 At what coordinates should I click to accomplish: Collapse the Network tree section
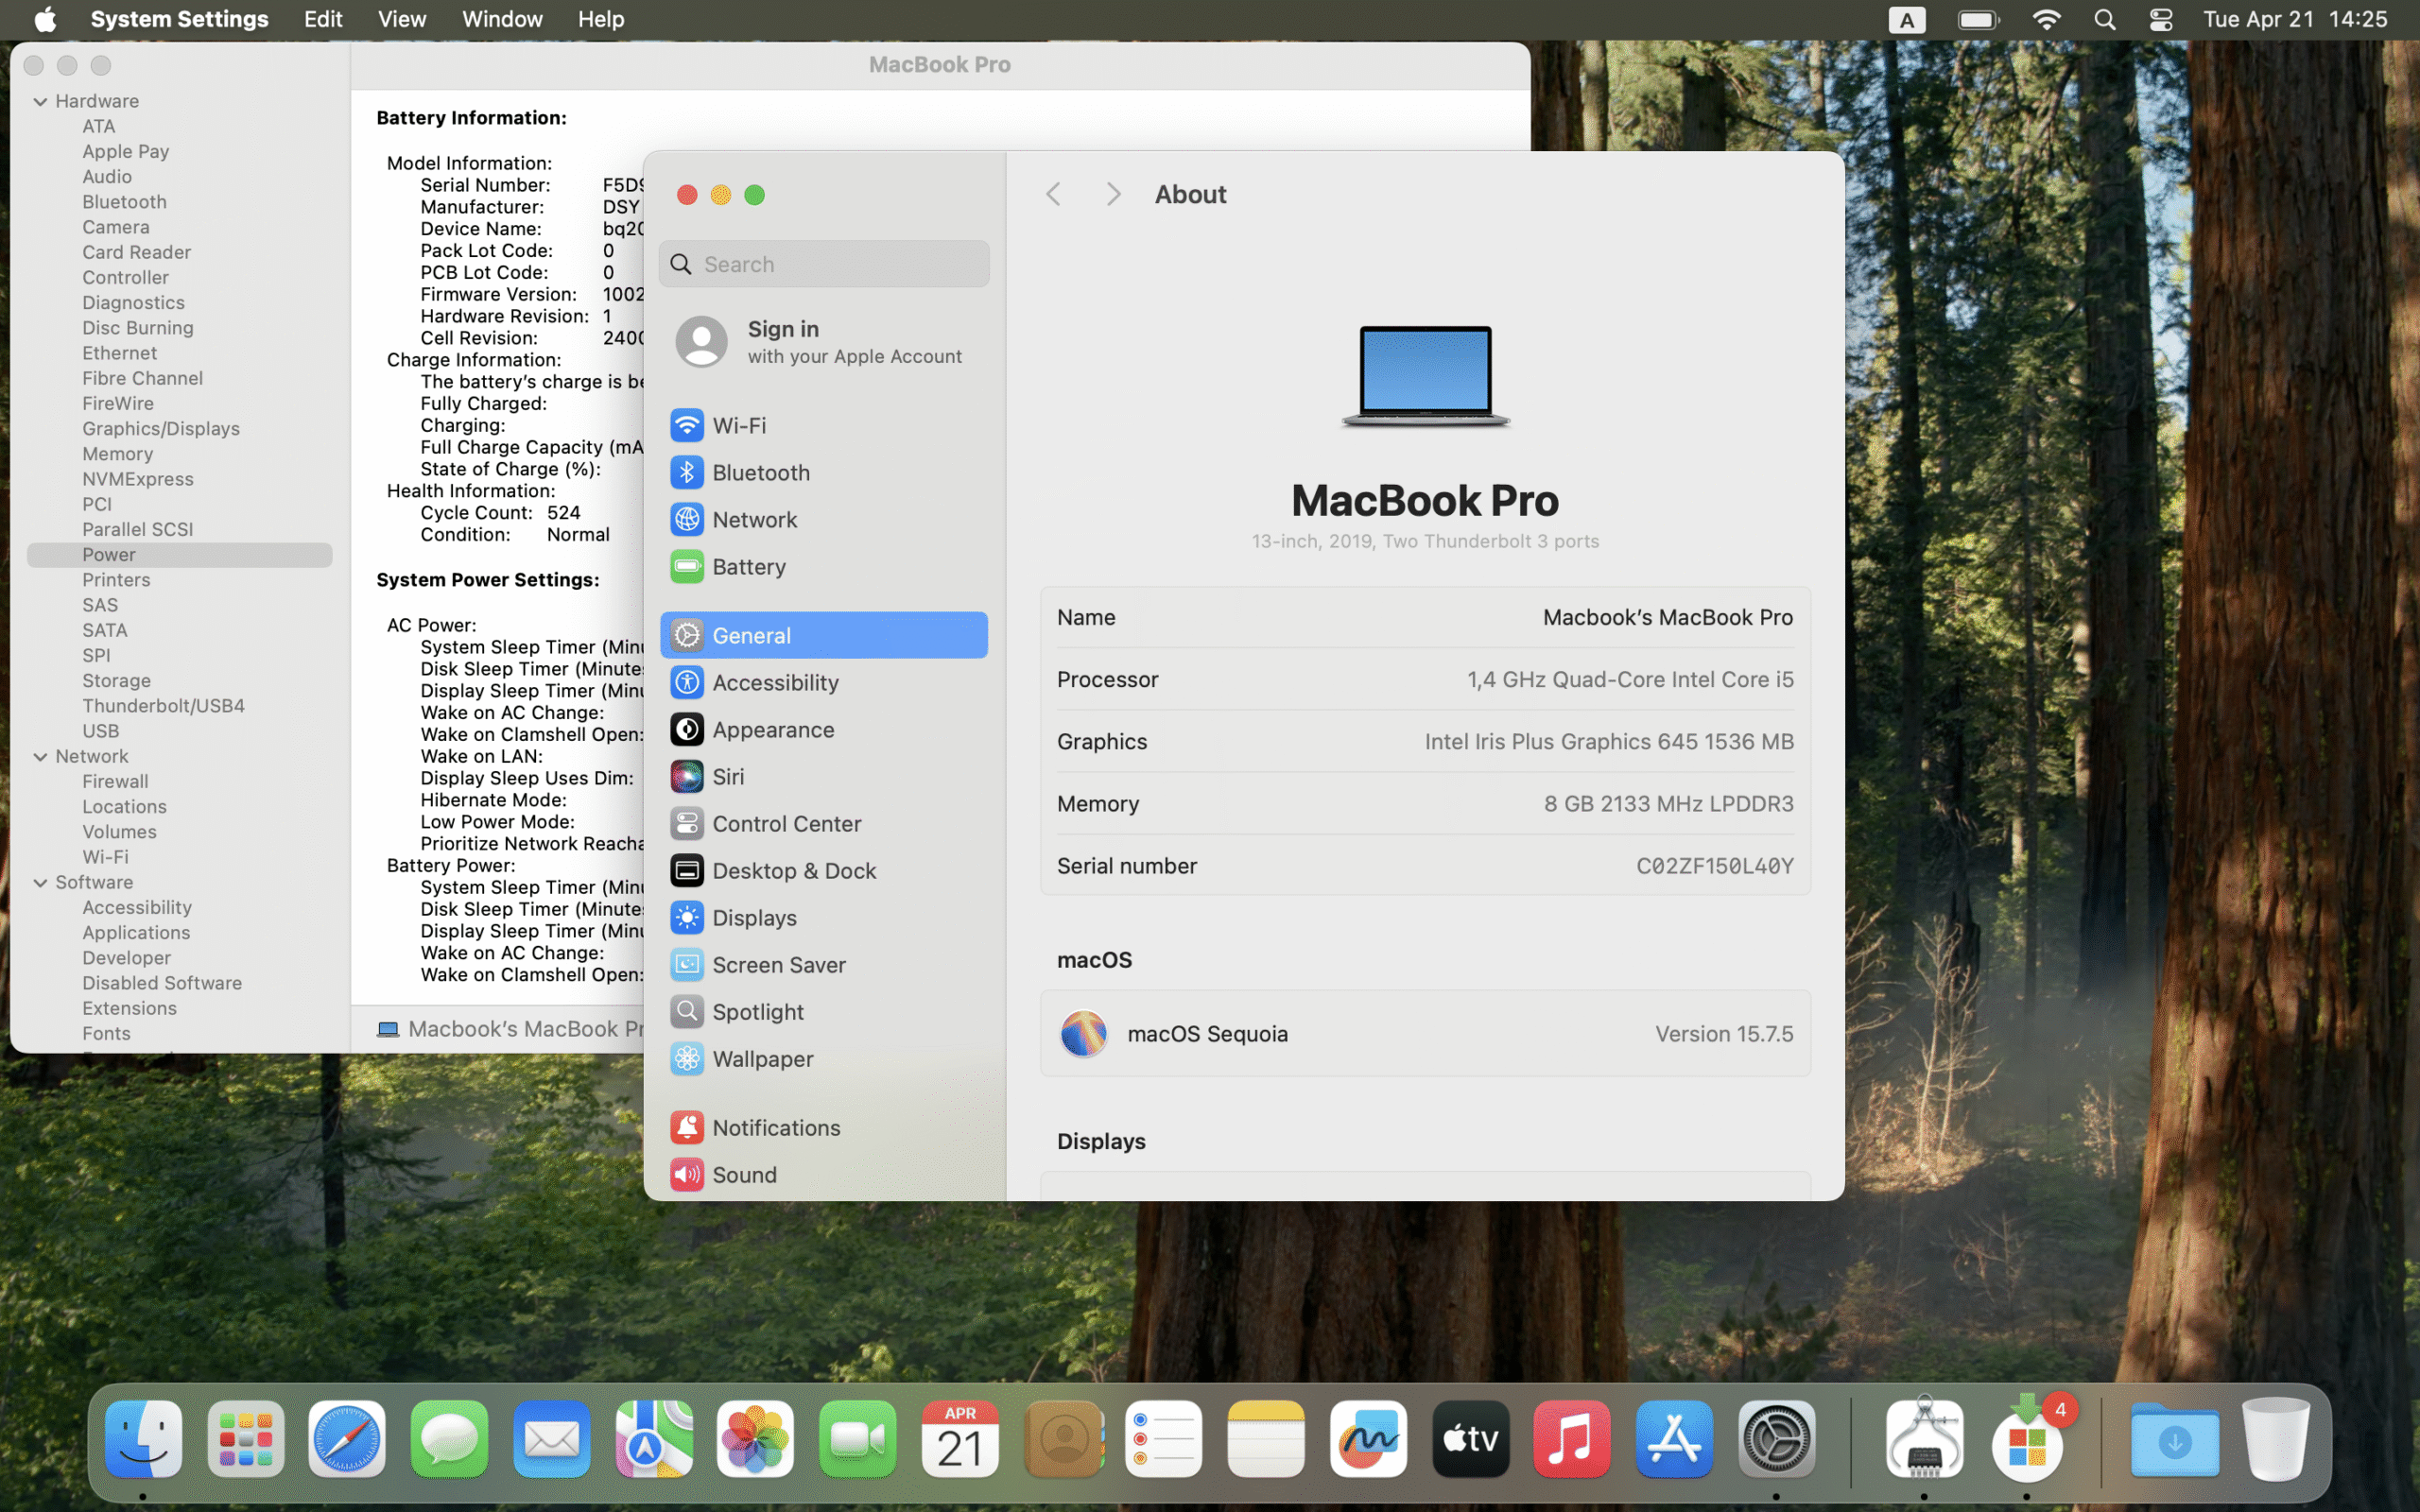tap(41, 757)
